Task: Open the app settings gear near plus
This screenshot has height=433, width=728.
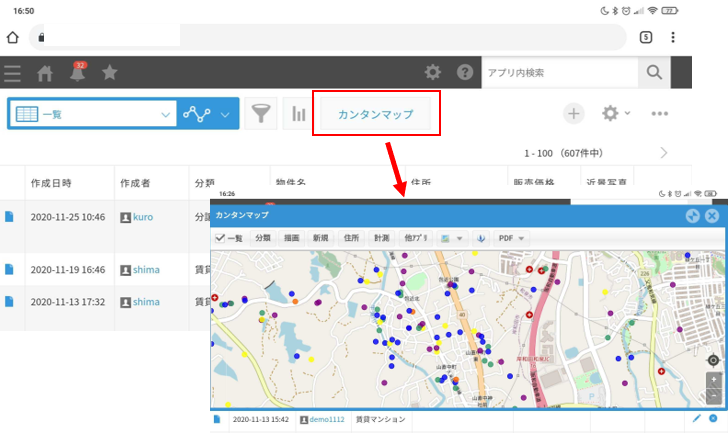Action: click(x=610, y=113)
